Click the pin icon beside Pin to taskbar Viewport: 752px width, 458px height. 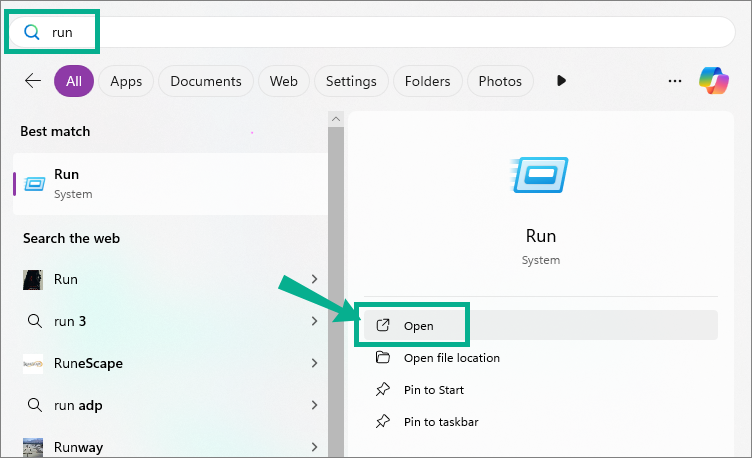pos(383,422)
